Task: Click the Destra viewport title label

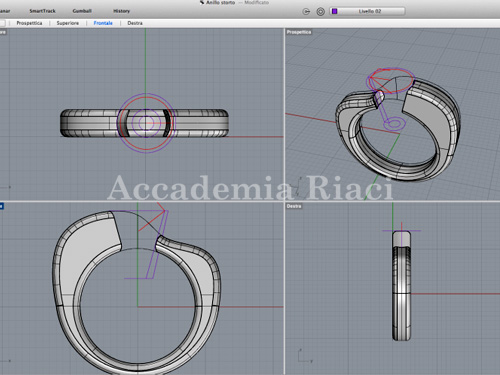Action: coord(294,206)
